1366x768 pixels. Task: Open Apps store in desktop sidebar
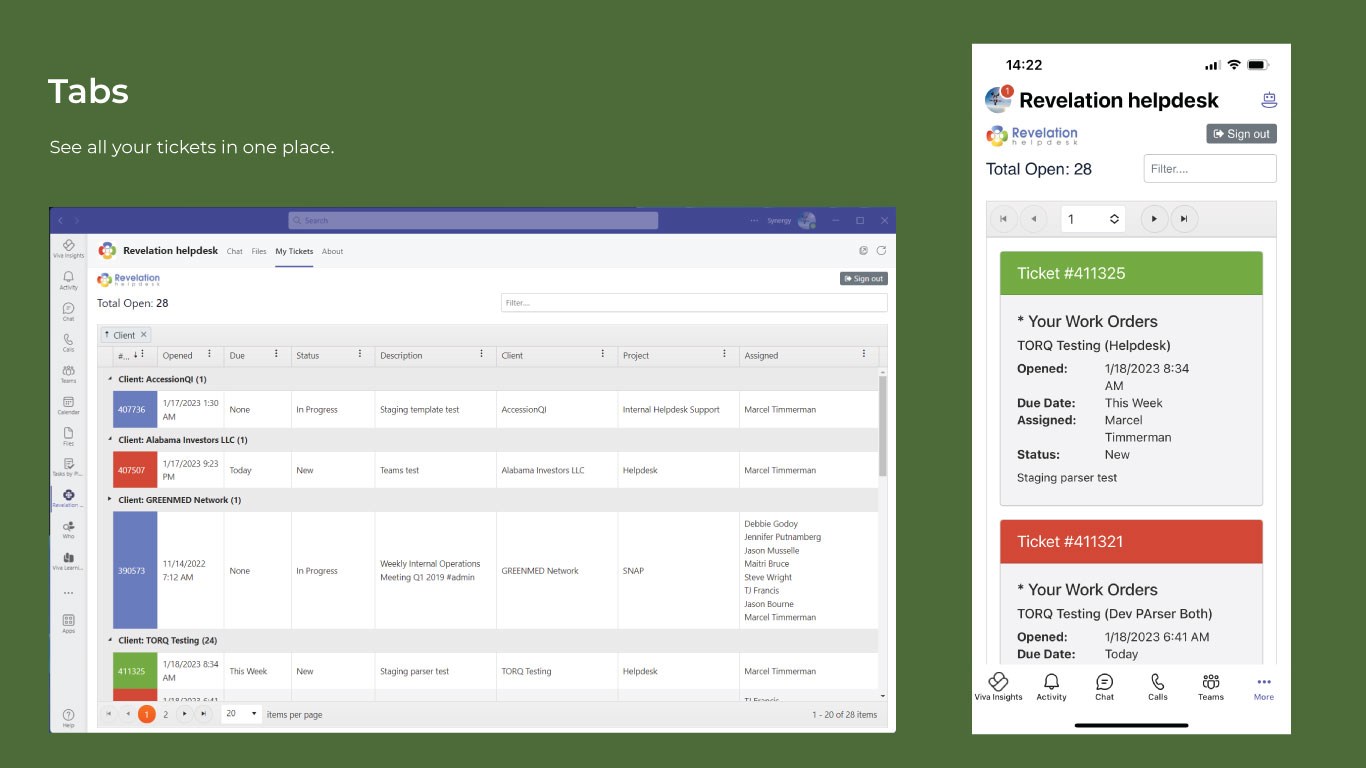(x=68, y=623)
